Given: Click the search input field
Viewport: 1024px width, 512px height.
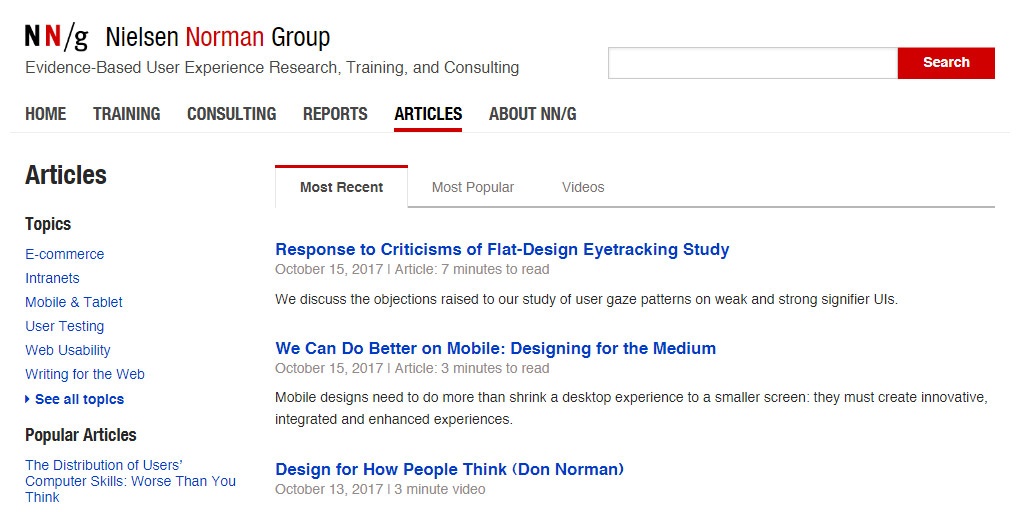Looking at the screenshot, I should click(x=752, y=63).
